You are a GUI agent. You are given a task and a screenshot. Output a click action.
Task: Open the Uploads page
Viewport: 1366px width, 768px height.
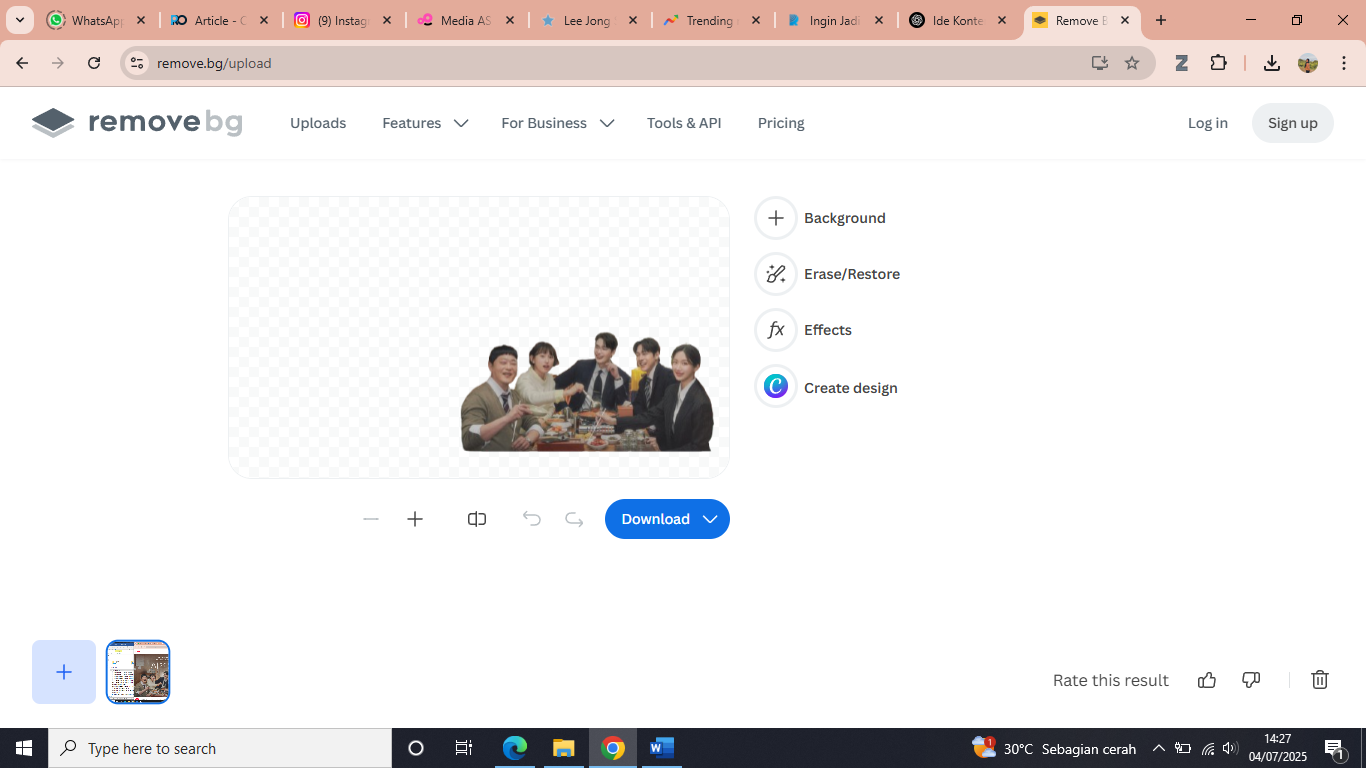tap(318, 123)
